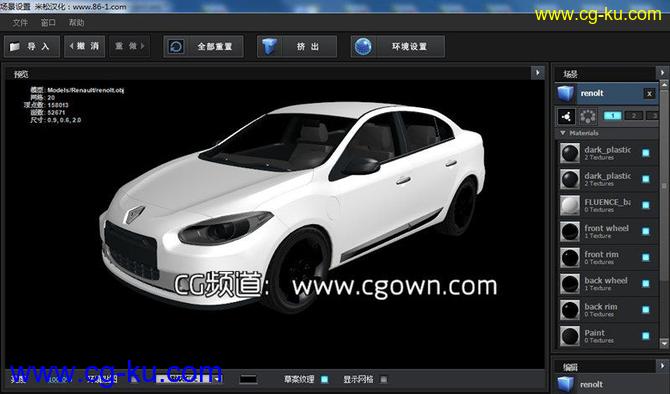This screenshot has height=394, width=670.
Task: Click the blue cube beside renolt in Scene panel
Action: pyautogui.click(x=566, y=93)
